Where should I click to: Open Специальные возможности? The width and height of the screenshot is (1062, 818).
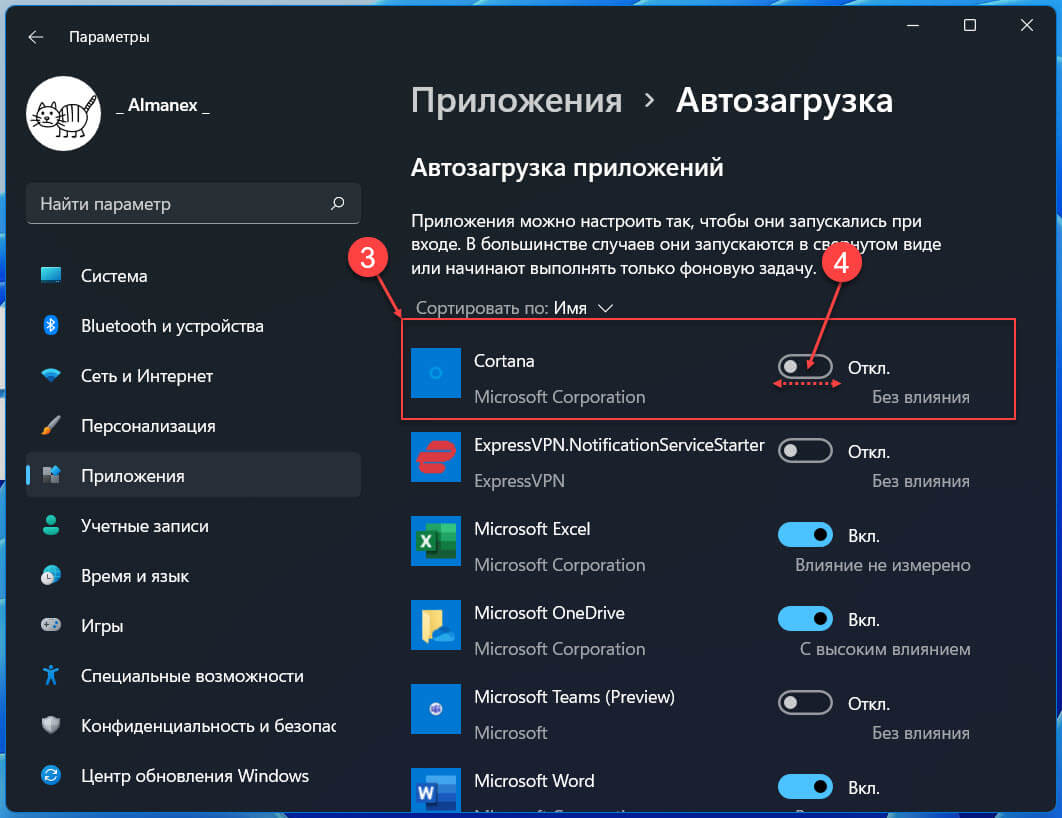[193, 676]
